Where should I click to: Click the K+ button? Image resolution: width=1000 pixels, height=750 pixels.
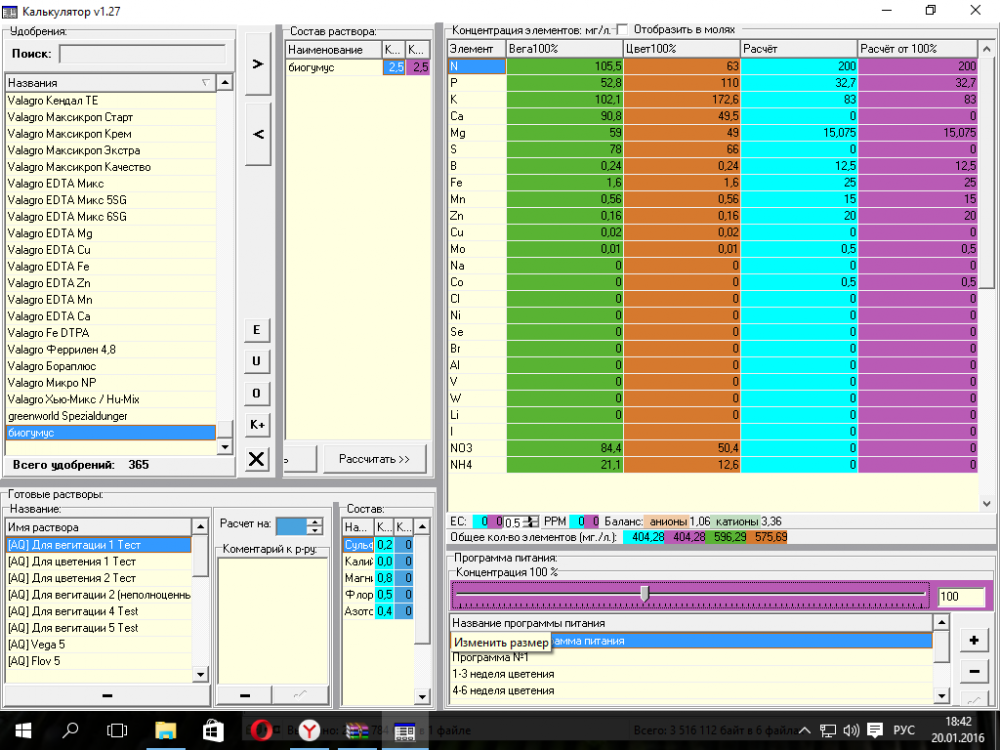coord(256,425)
